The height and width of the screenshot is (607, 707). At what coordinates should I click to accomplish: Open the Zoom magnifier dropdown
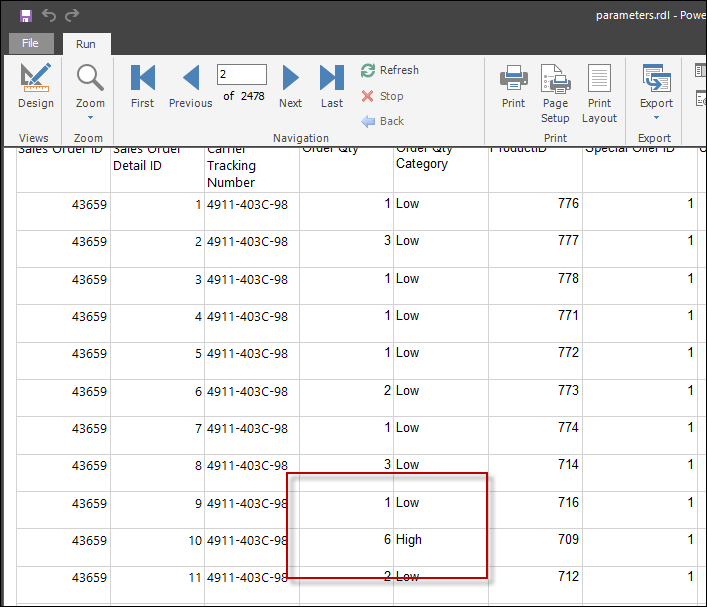89,88
